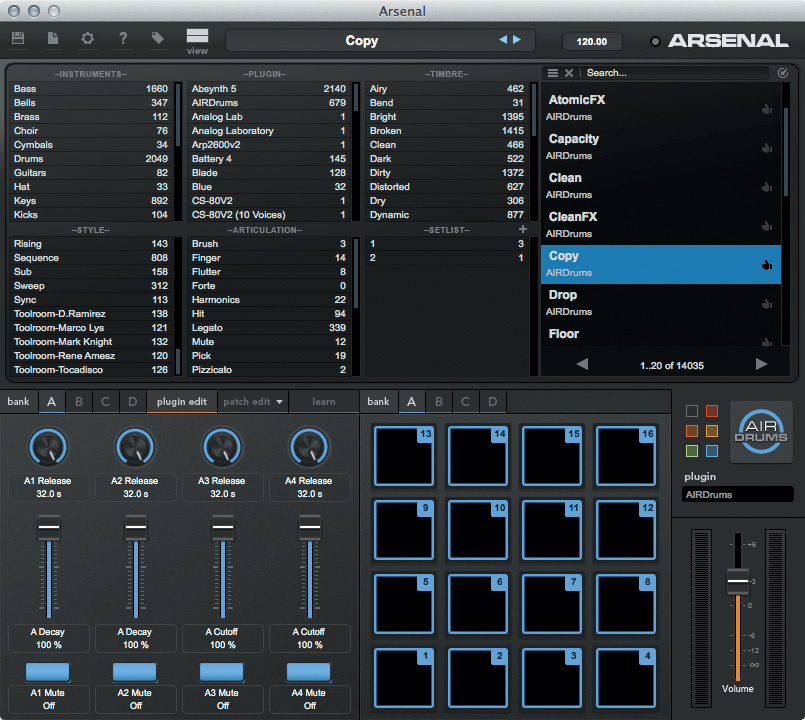Select Drums in the Instruments list
Viewport: 805px width, 720px height.
[91, 159]
